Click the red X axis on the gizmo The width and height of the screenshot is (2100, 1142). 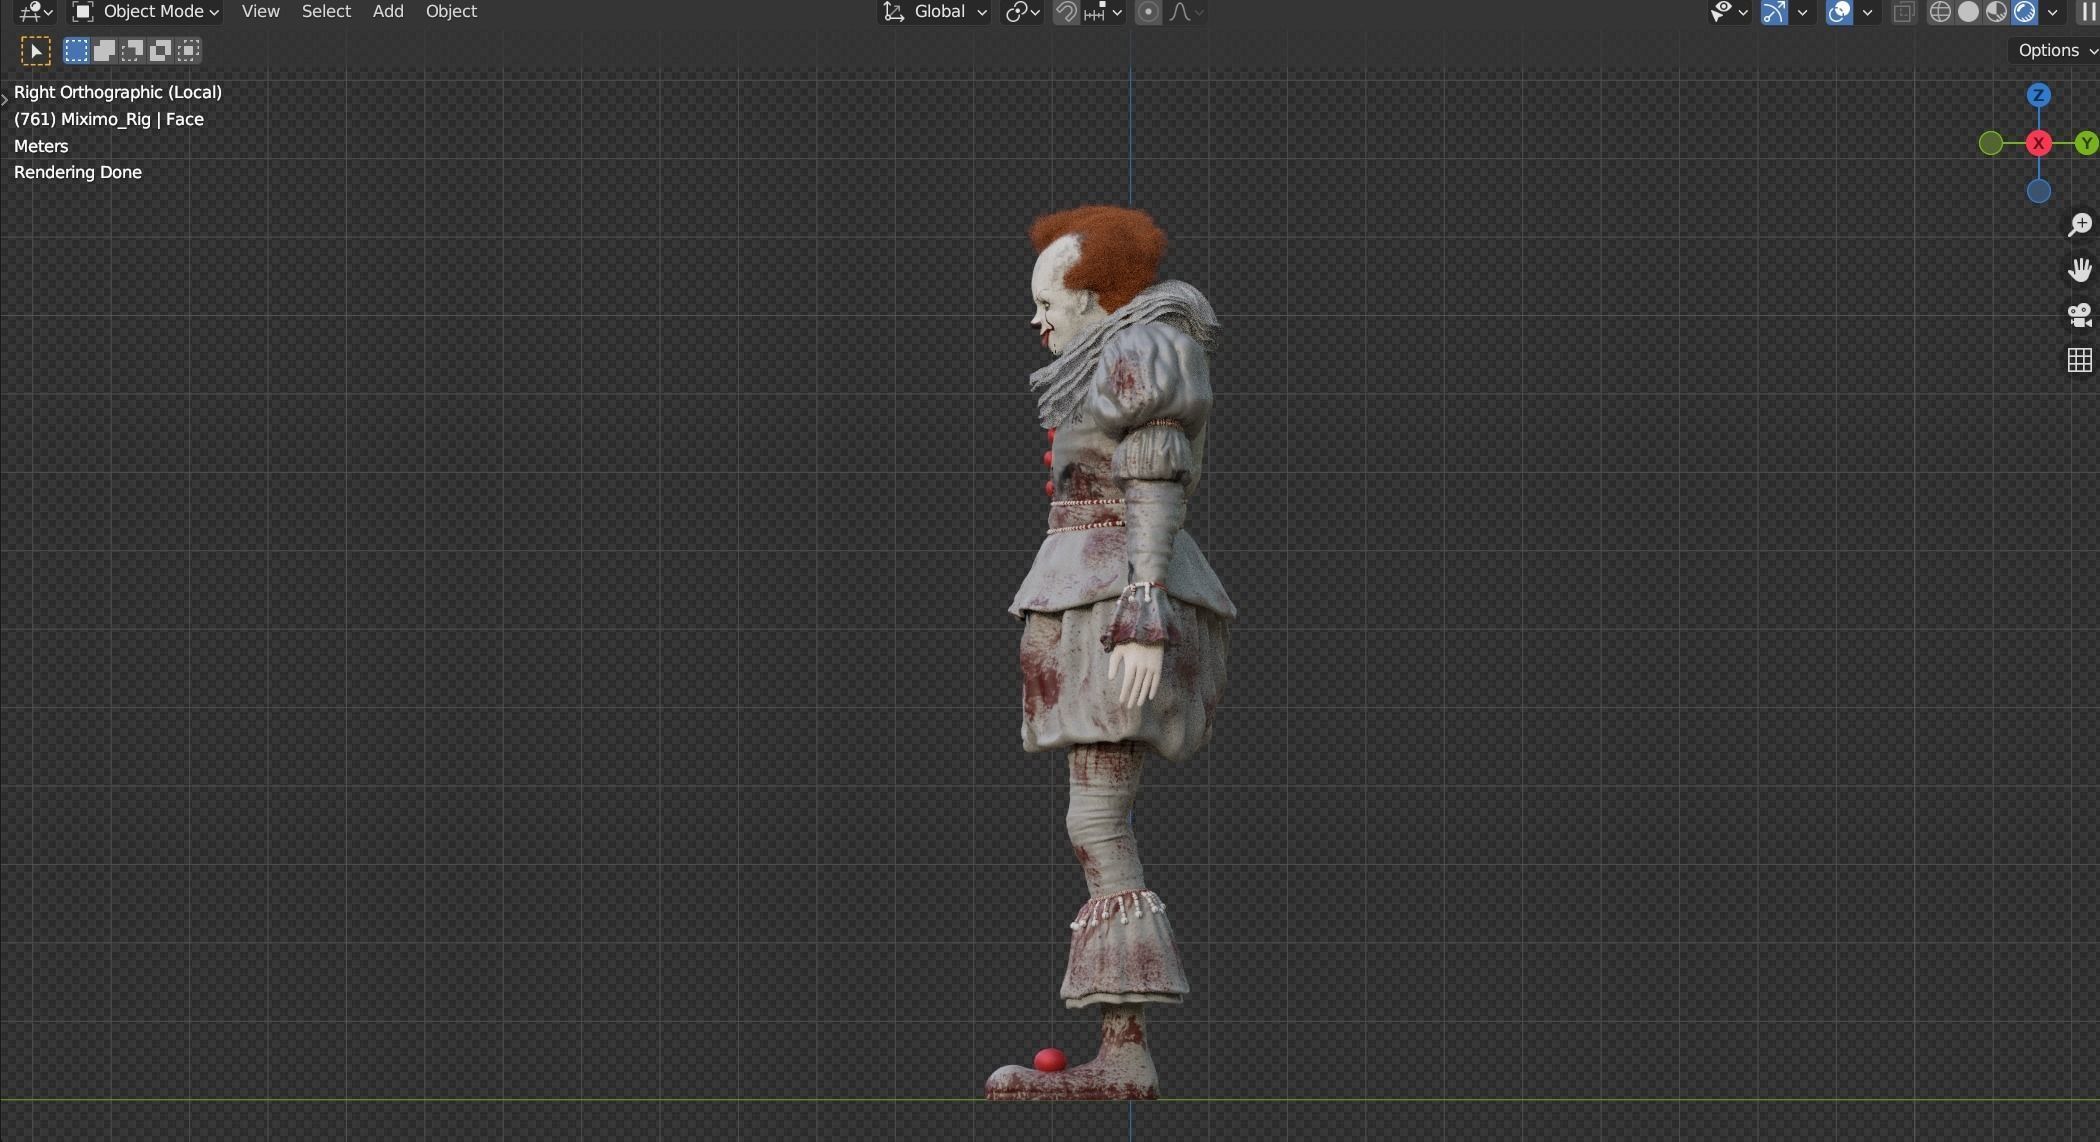[2038, 143]
